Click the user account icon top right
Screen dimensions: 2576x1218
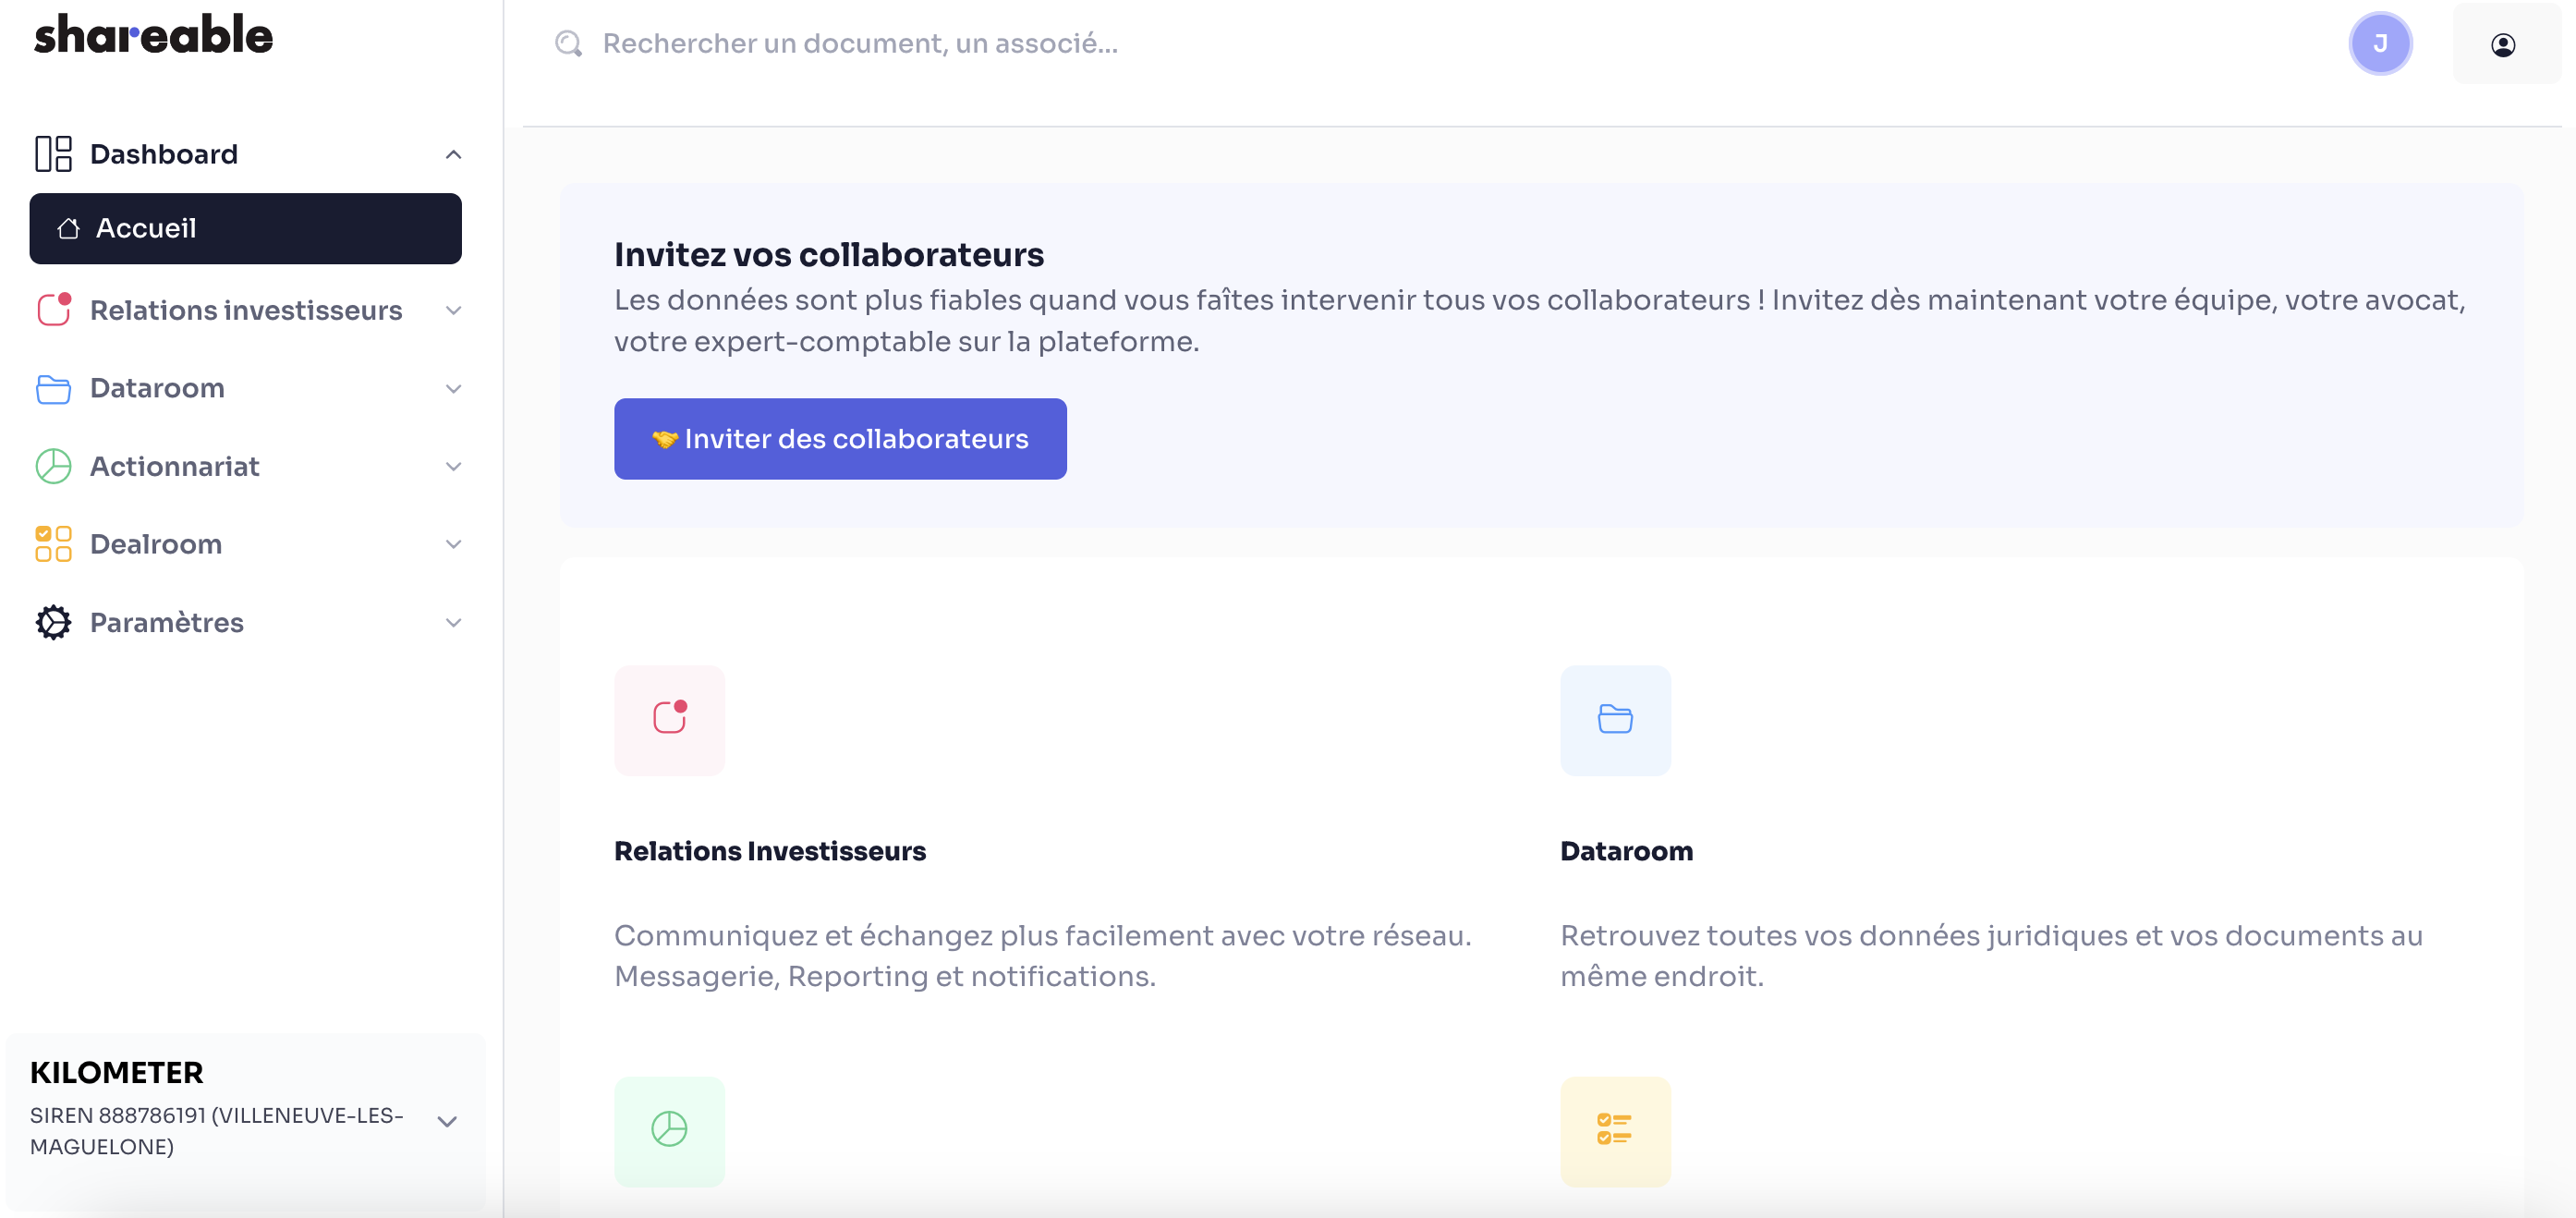[2506, 43]
